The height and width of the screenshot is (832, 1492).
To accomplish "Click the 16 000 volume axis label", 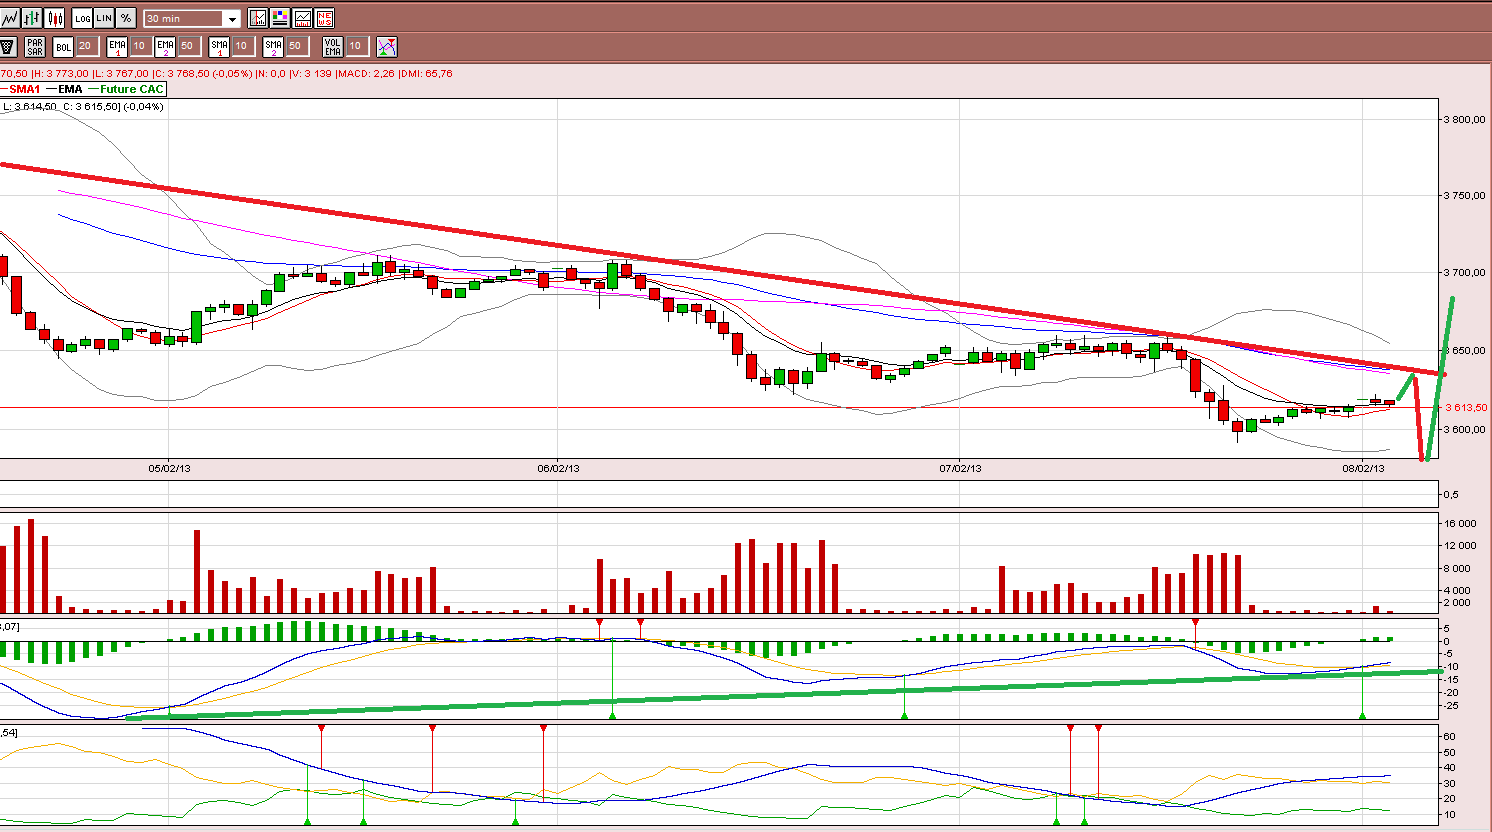I will pos(1460,523).
